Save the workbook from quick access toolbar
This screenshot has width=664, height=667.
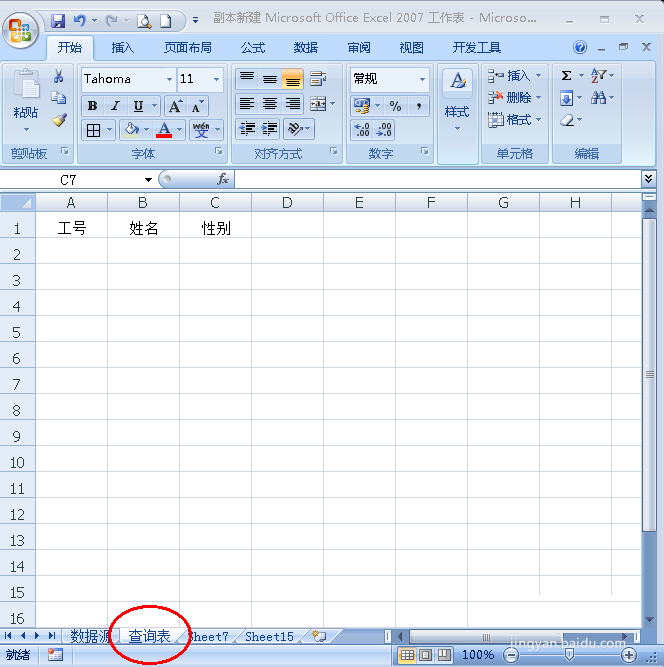point(58,20)
